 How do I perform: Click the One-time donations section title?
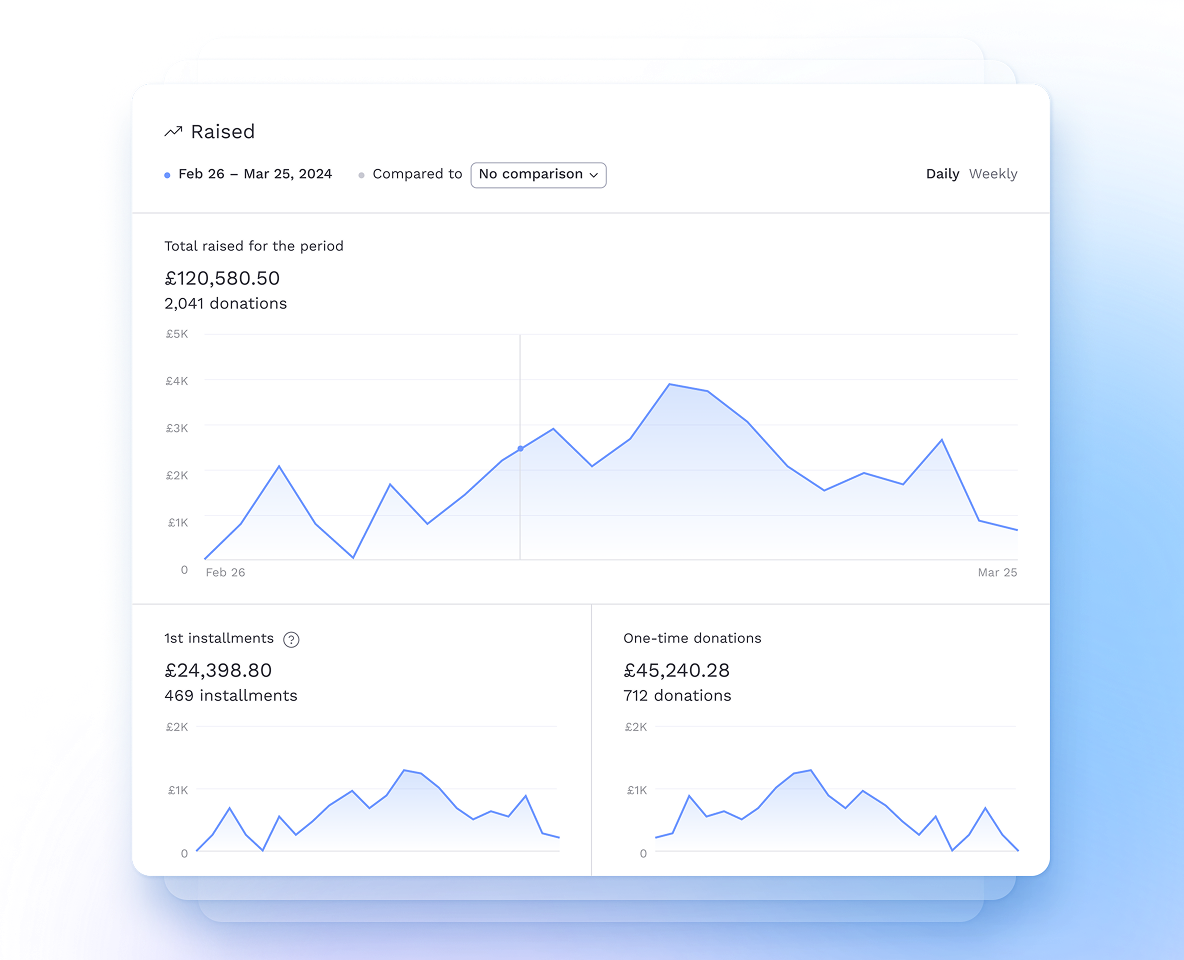[692, 638]
